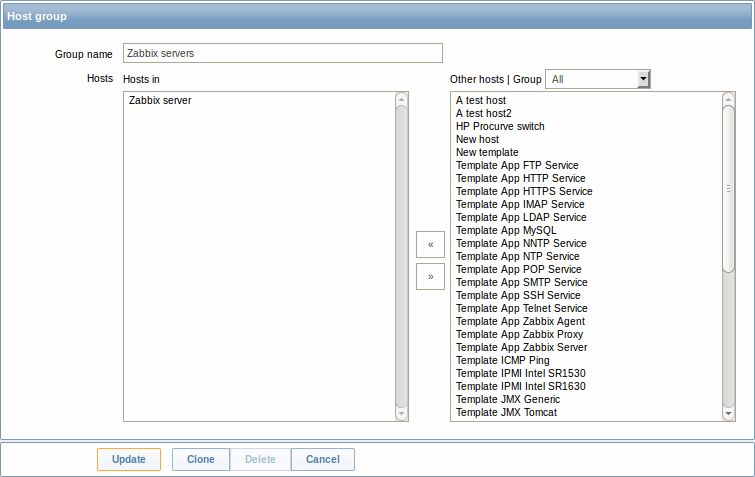The image size is (755, 477).
Task: Select 'New host' in Other hosts list
Action: coord(477,139)
